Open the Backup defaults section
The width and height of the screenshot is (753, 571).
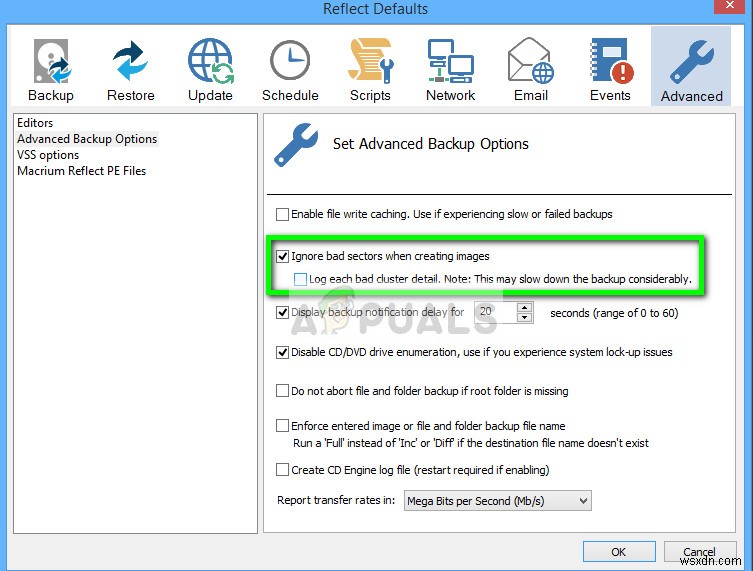(x=51, y=69)
